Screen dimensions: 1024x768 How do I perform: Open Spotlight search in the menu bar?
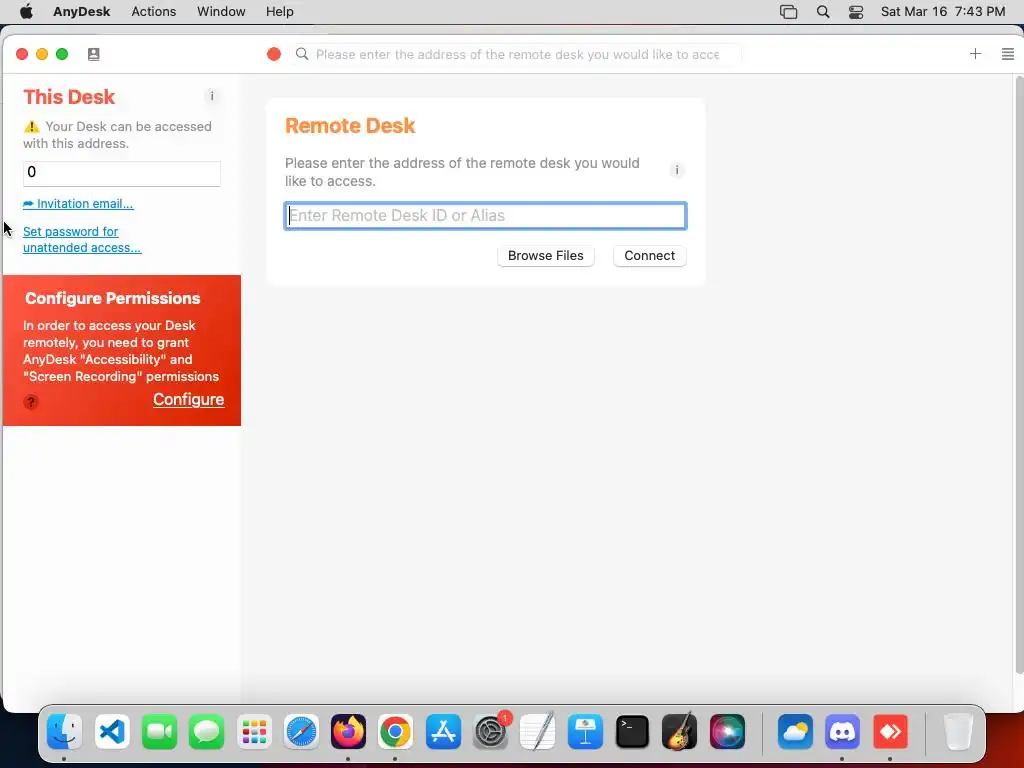pos(823,12)
